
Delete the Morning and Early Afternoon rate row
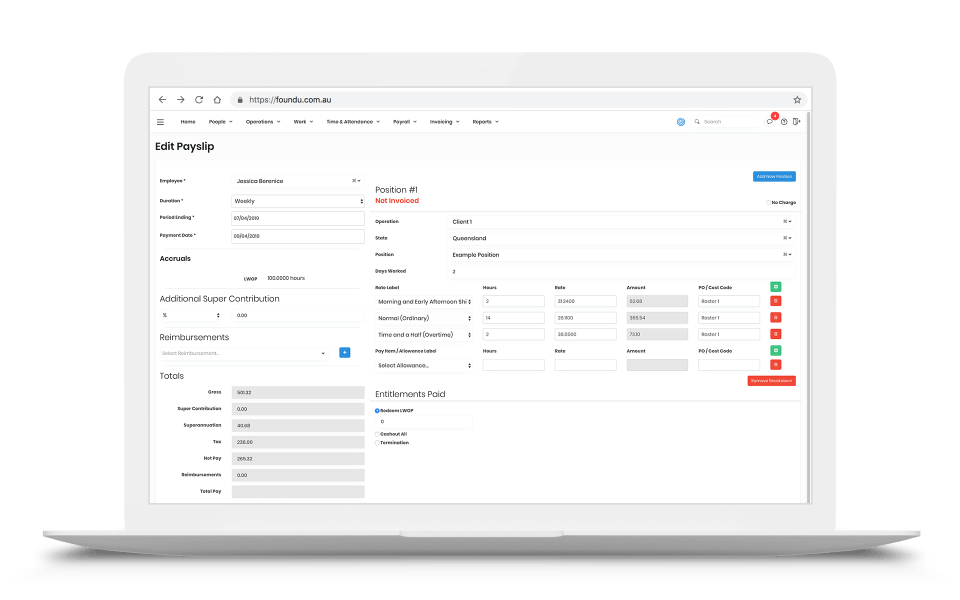click(776, 301)
